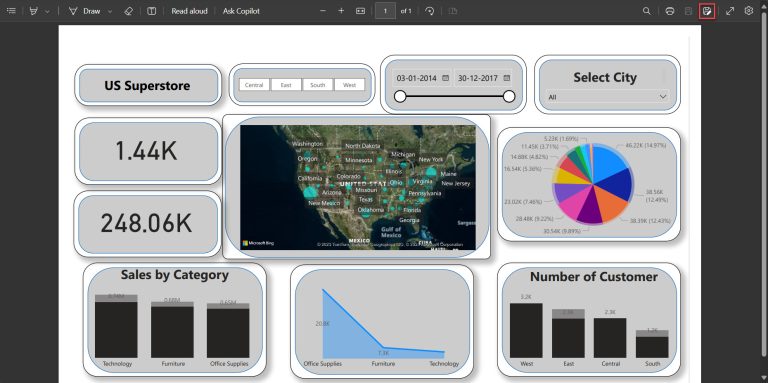
Task: Open the table of contents panel
Action: pyautogui.click(x=11, y=11)
